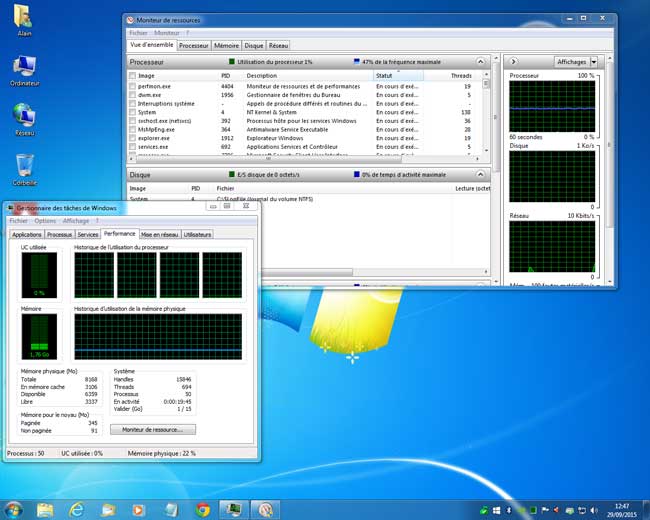Select the 'Antimalware Service Executable' description

pos(287,130)
